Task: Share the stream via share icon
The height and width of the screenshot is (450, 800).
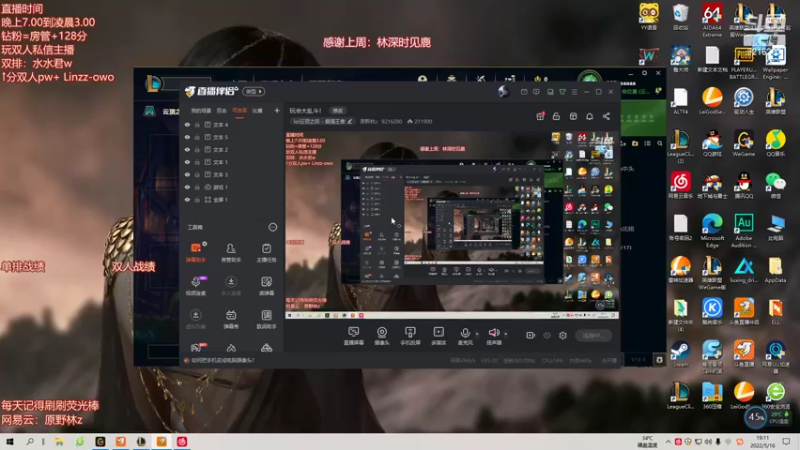Action: pos(606,116)
